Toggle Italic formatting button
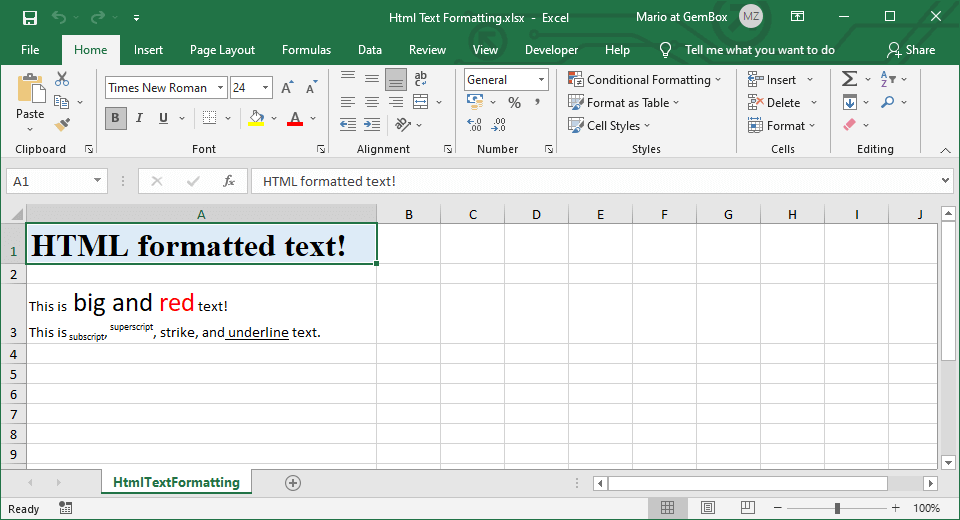Screen dimensions: 960x520 coord(138,118)
